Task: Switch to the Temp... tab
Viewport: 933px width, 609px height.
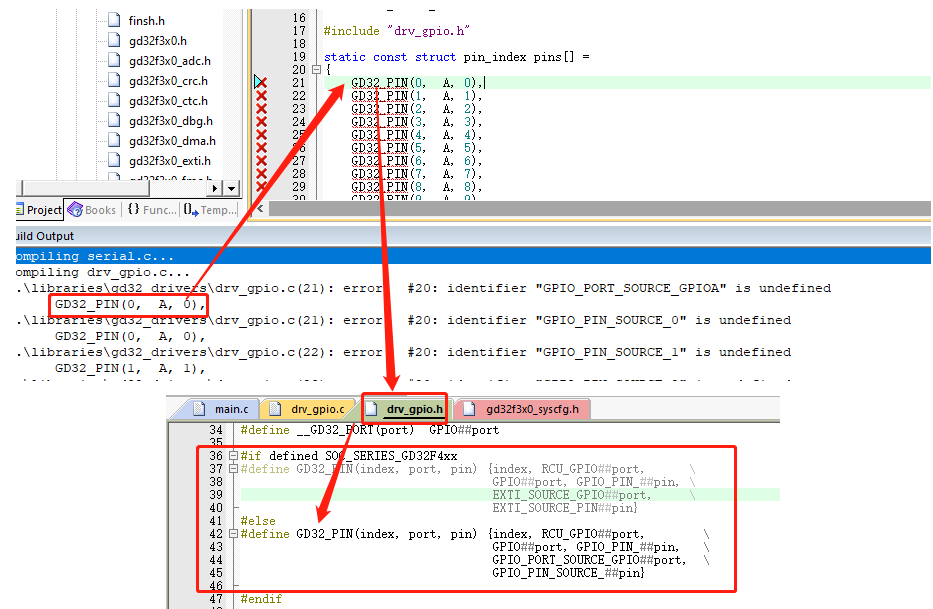Action: [209, 210]
